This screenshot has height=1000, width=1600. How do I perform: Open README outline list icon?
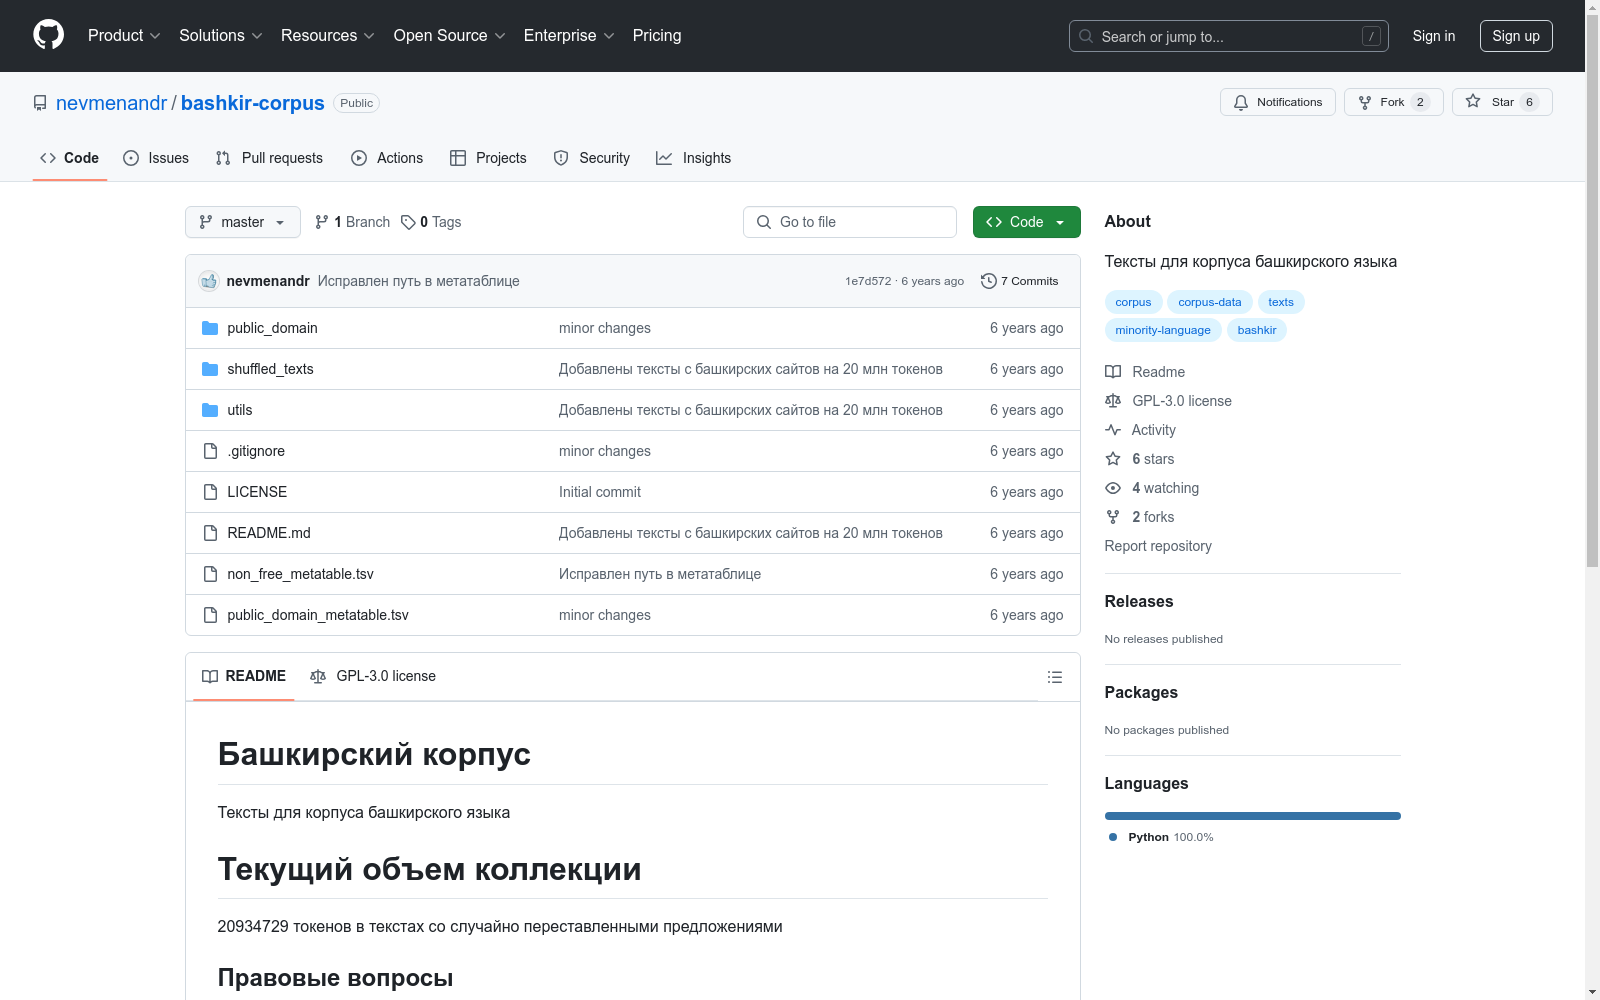(x=1054, y=677)
